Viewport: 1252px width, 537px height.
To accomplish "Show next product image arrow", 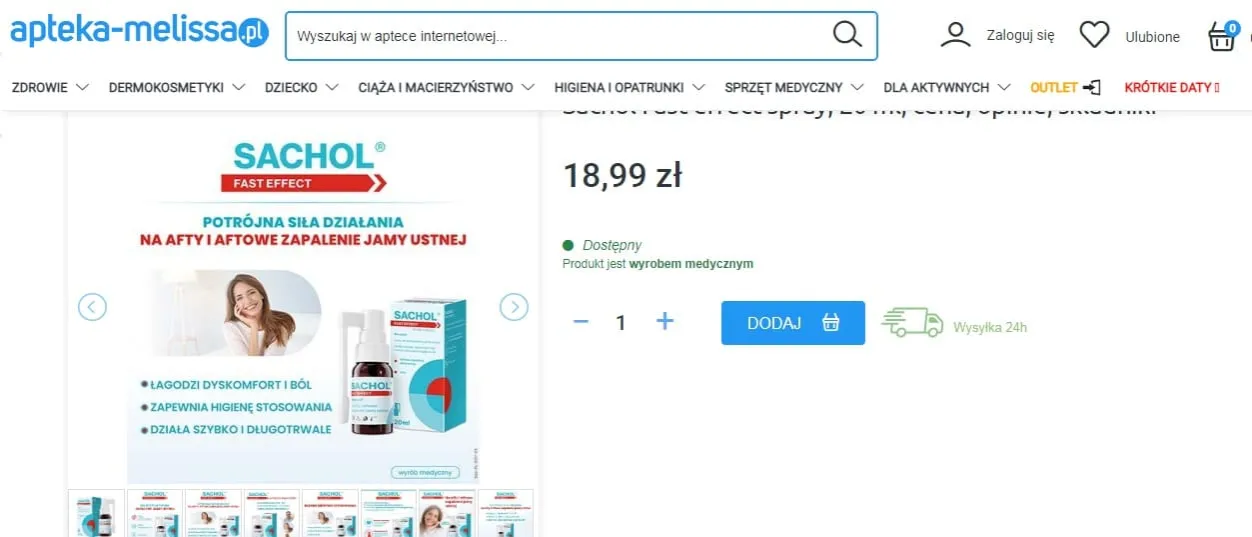I will (x=514, y=307).
